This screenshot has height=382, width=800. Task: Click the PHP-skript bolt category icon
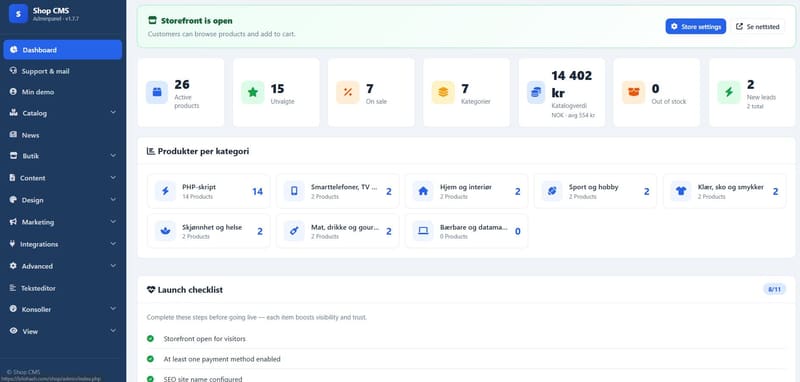pos(165,191)
